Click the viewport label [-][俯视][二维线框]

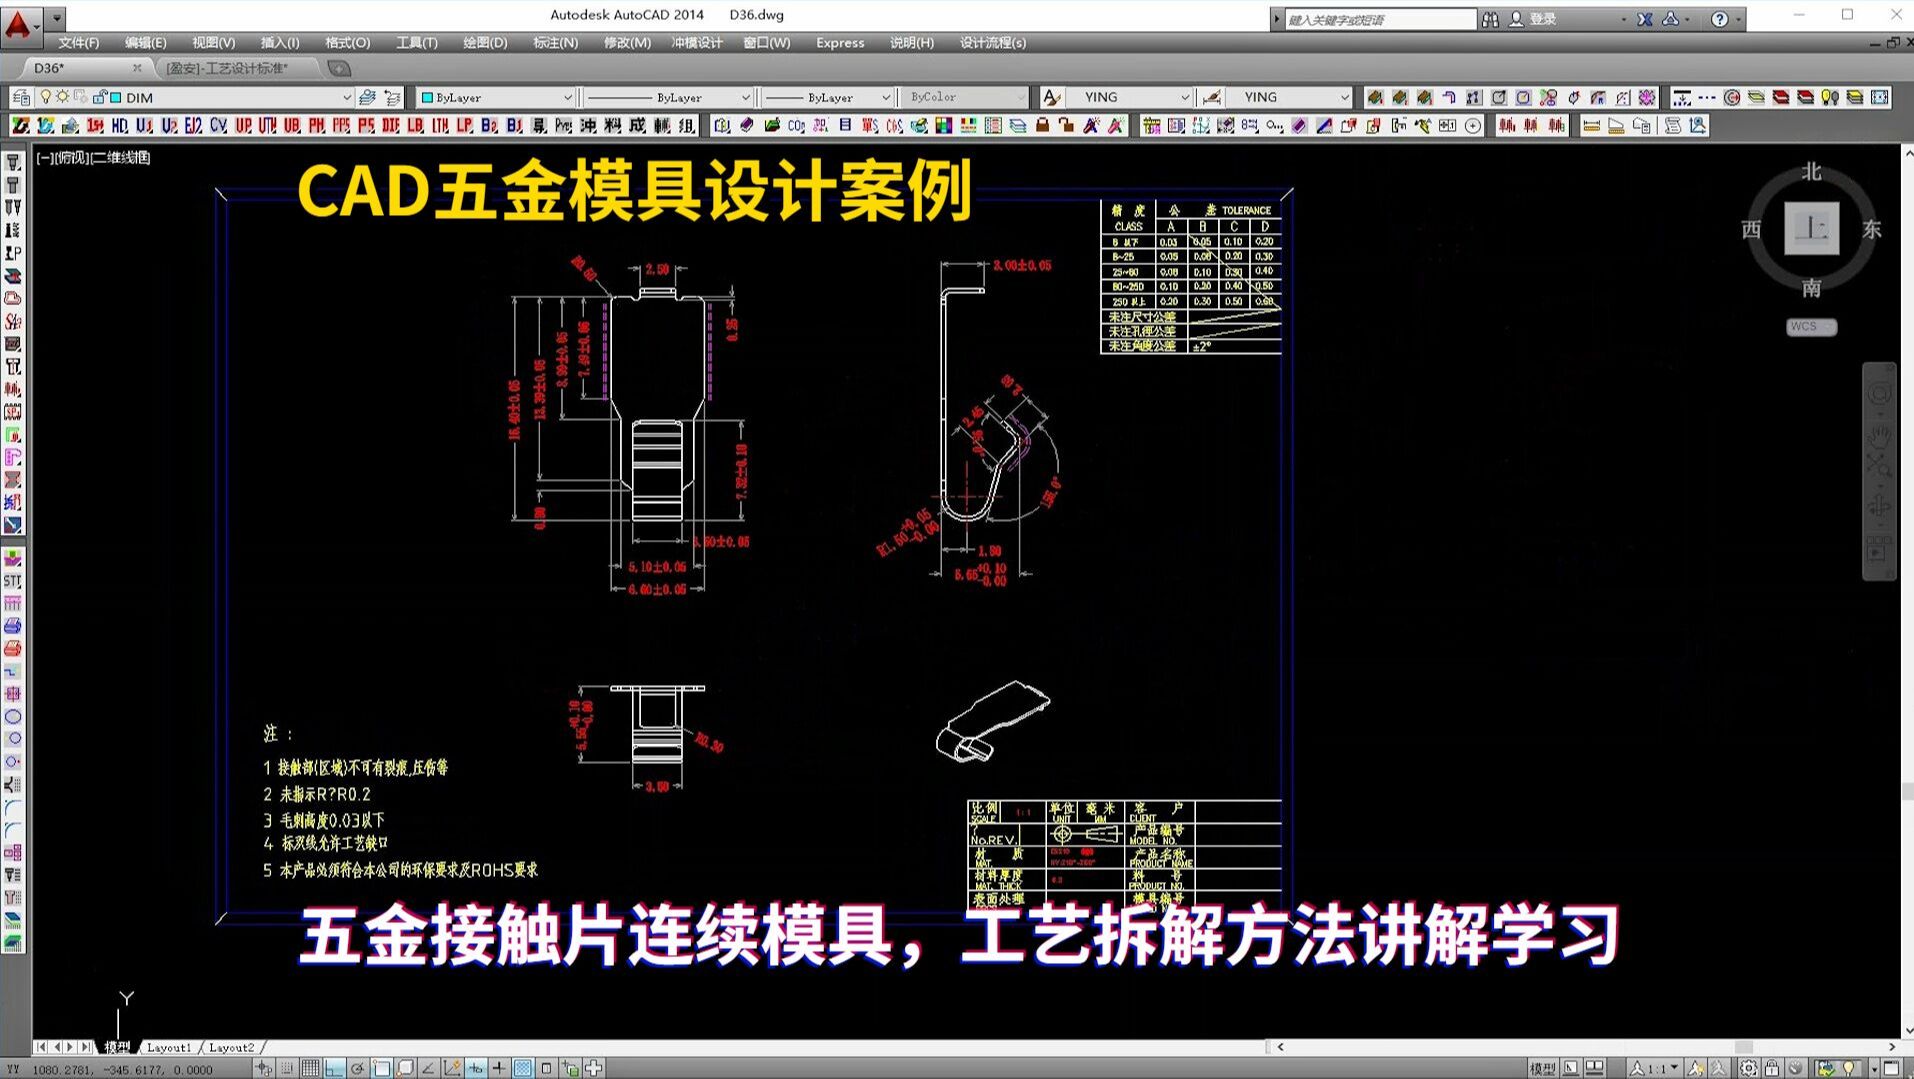[x=93, y=157]
